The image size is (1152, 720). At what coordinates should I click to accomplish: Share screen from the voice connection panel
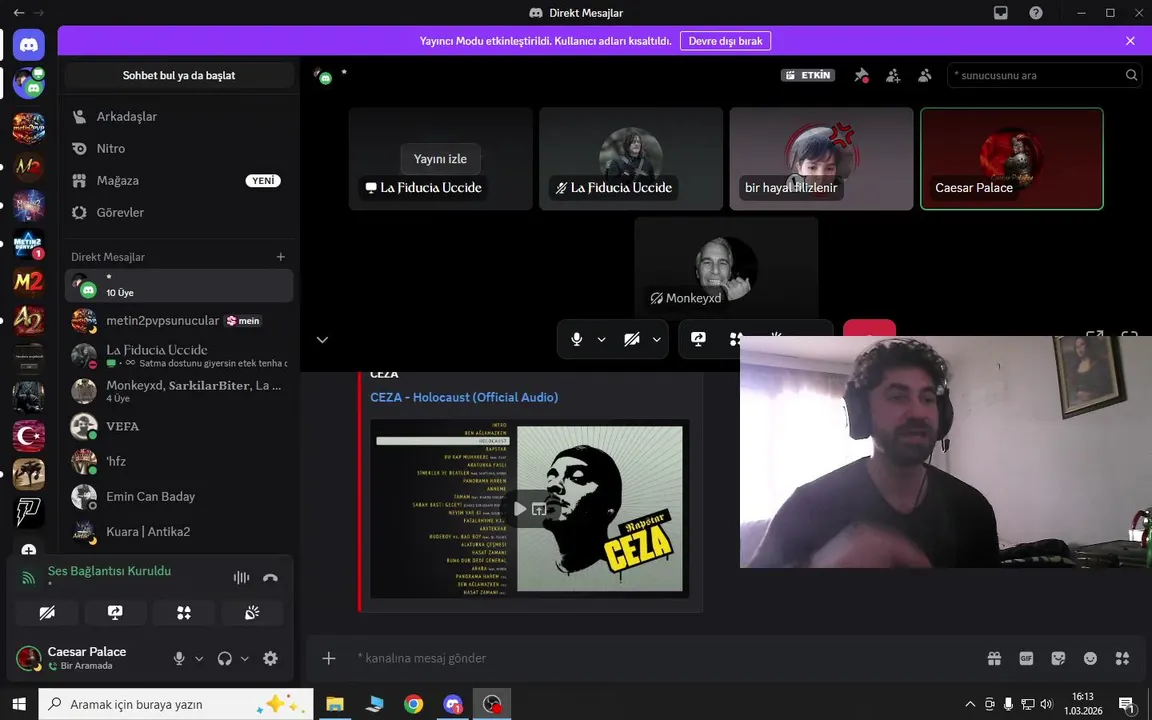[x=115, y=612]
